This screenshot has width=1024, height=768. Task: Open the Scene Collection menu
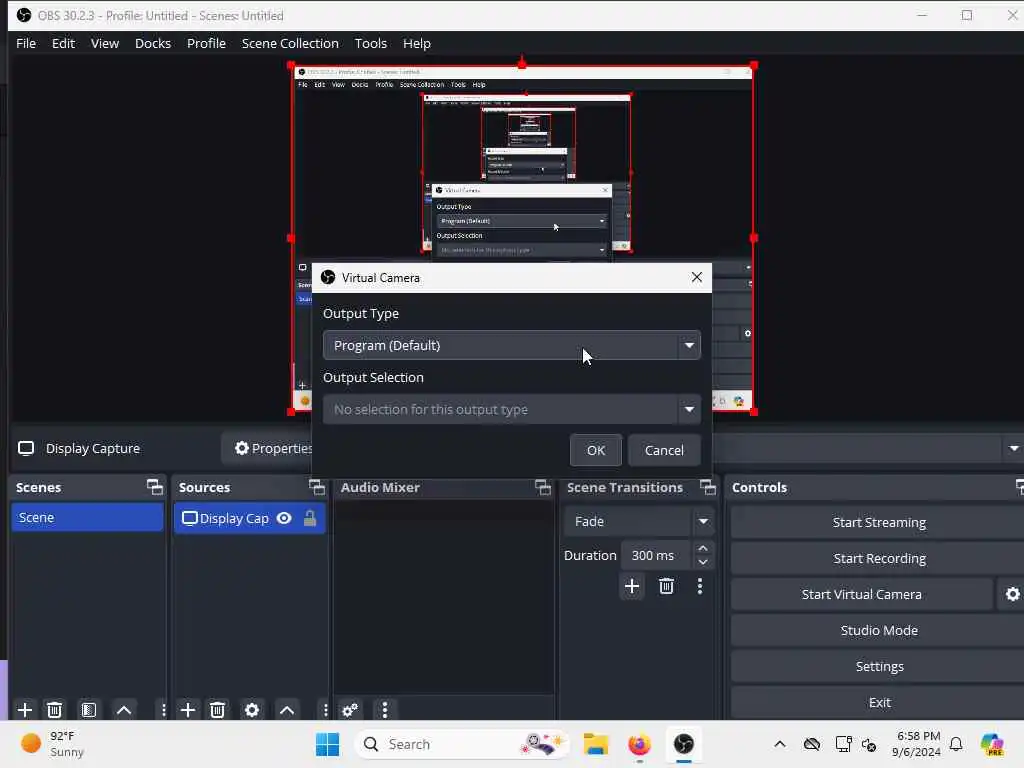290,43
